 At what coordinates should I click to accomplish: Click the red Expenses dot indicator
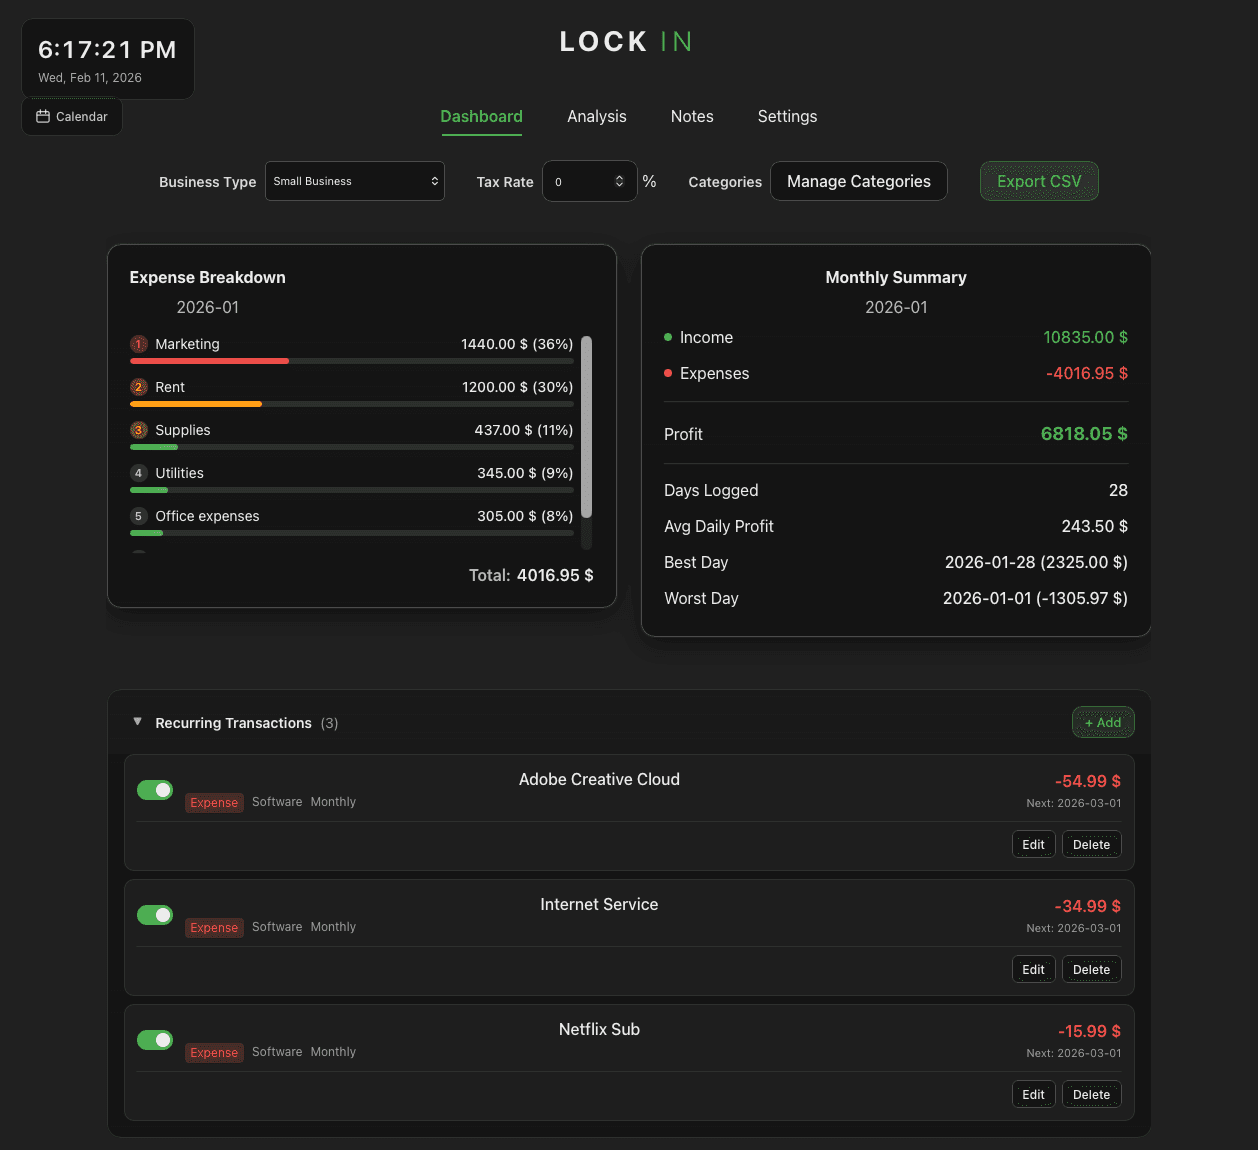click(668, 374)
